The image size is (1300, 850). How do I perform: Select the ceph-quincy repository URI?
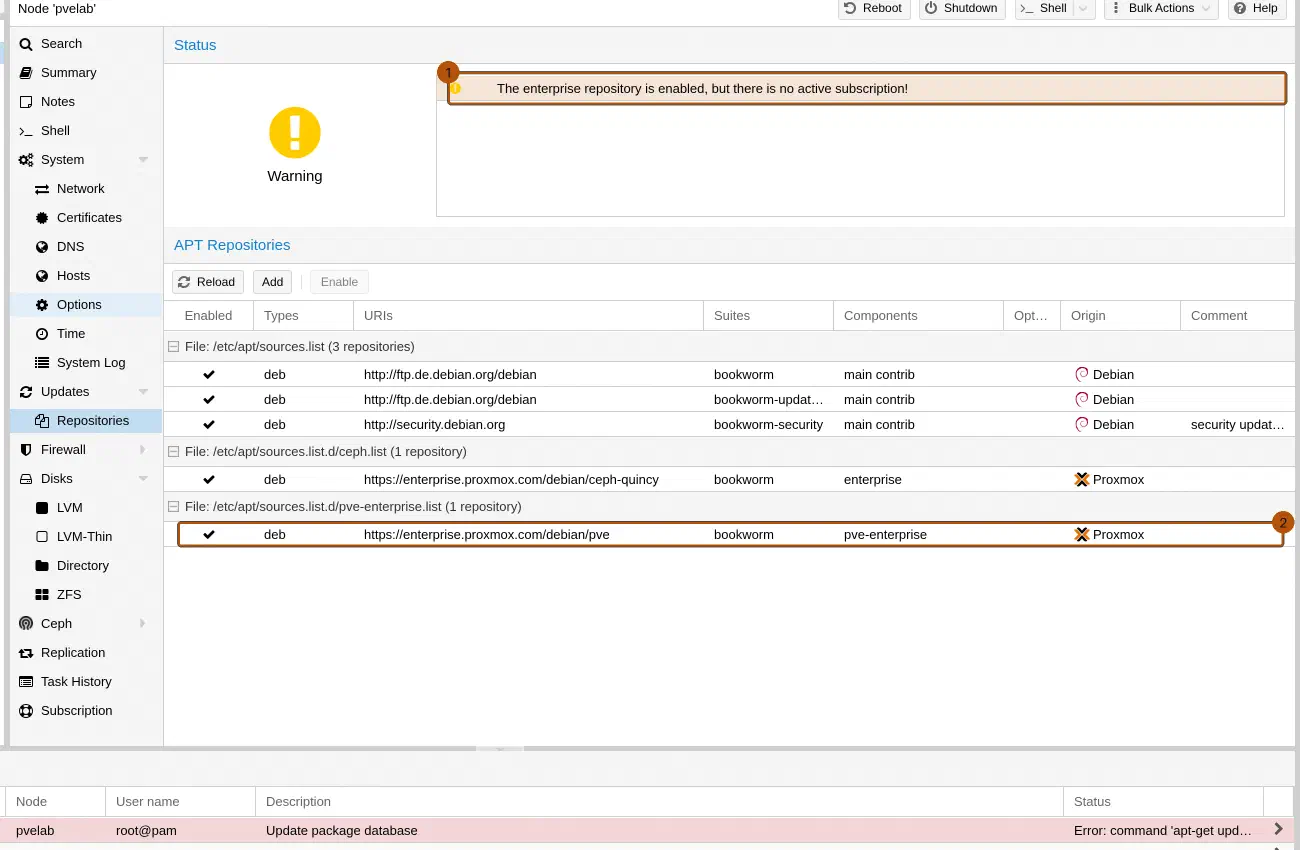point(511,480)
